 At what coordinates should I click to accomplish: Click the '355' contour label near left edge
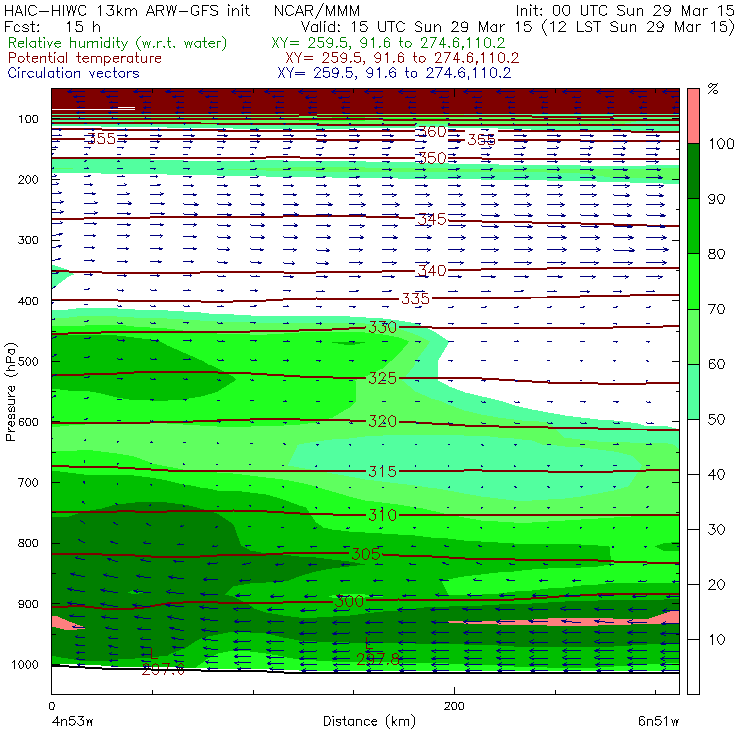coord(102,139)
